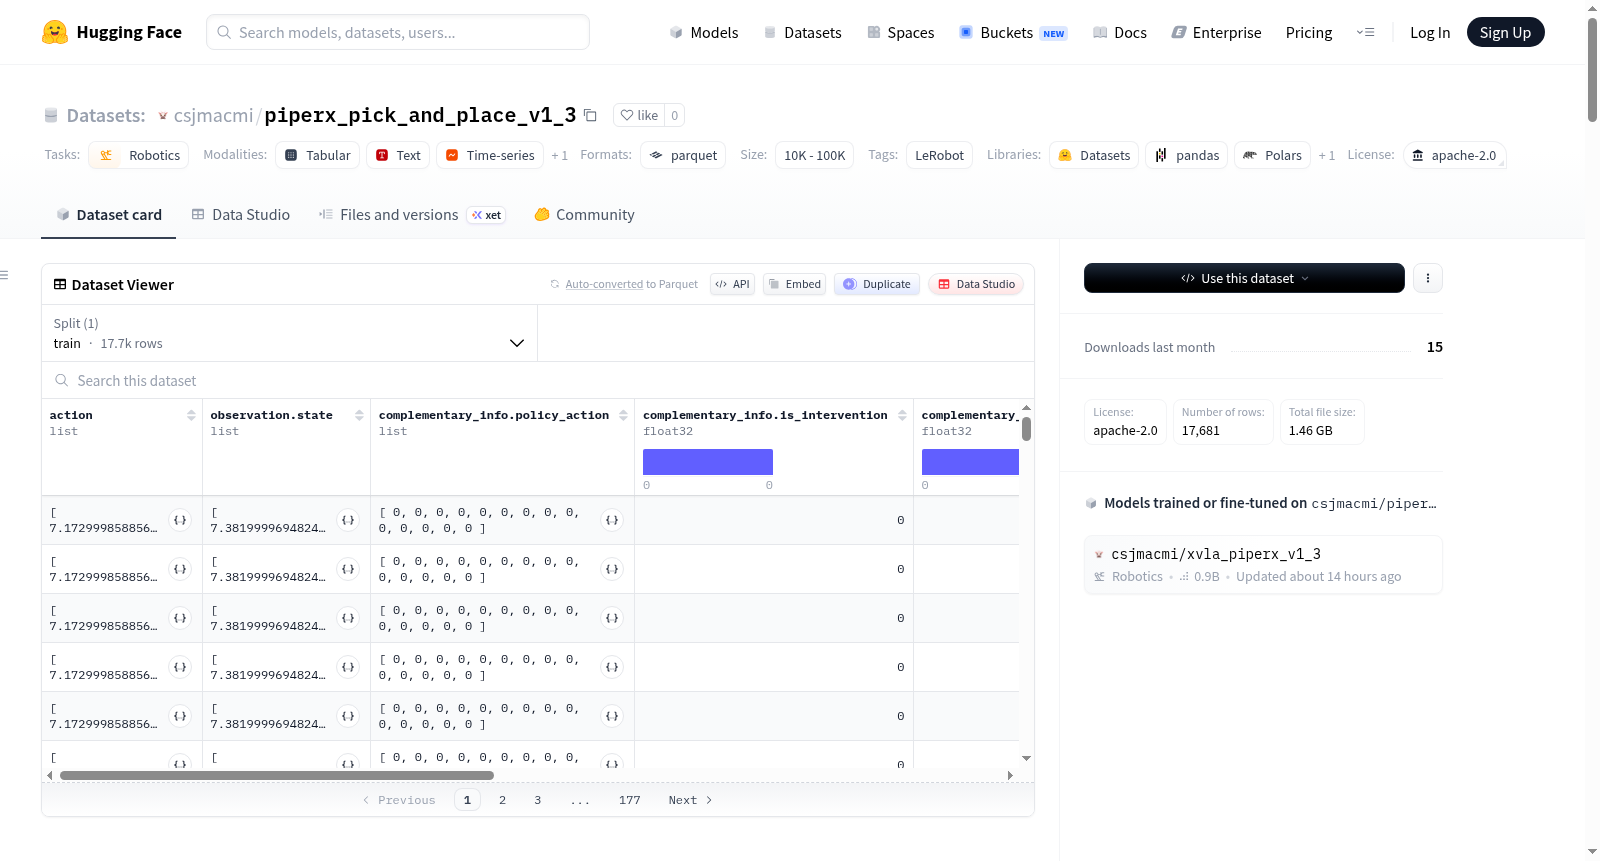This screenshot has width=1600, height=861.
Task: Select the Robotics task tag
Action: point(139,155)
